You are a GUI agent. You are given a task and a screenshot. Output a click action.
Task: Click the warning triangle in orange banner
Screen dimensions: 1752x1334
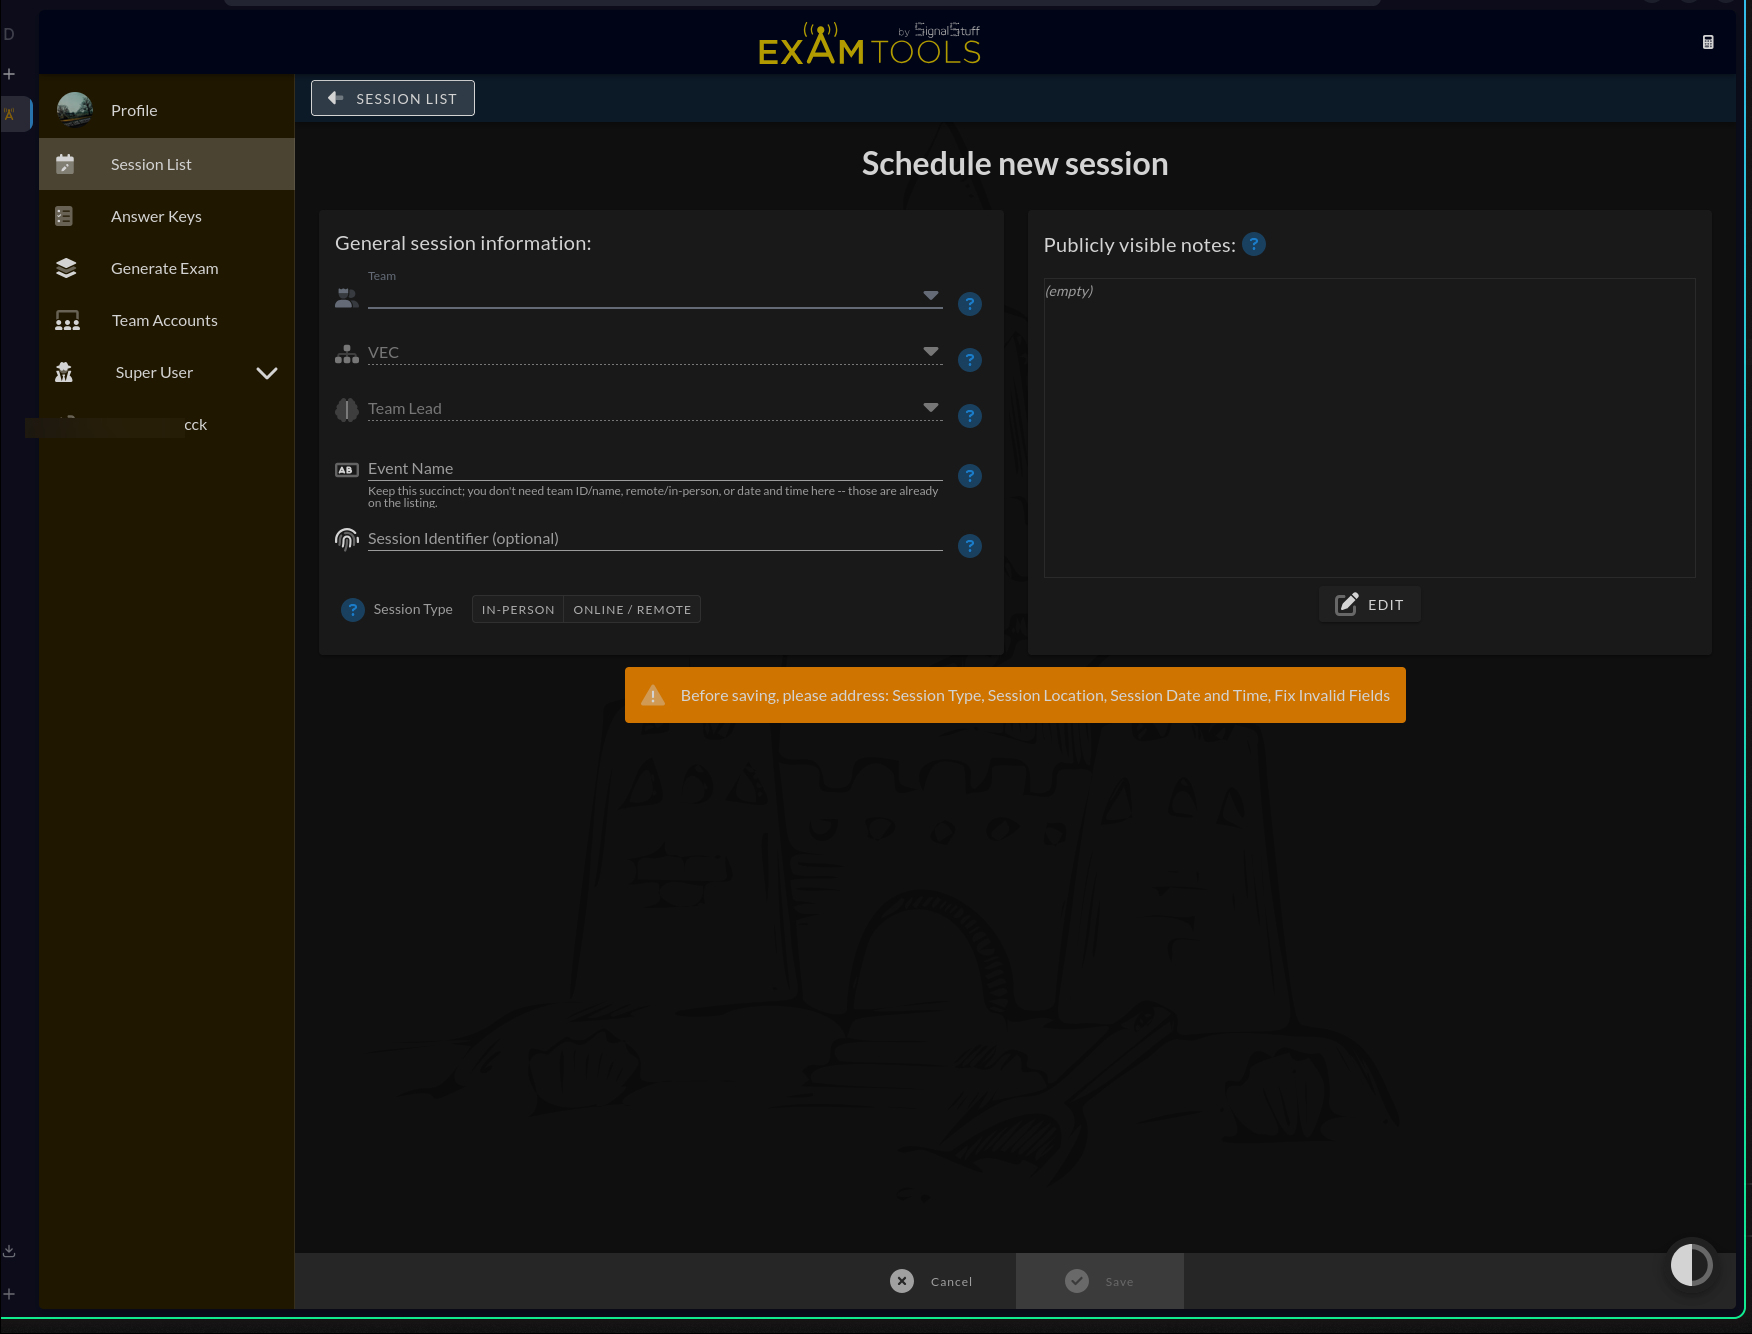[653, 695]
